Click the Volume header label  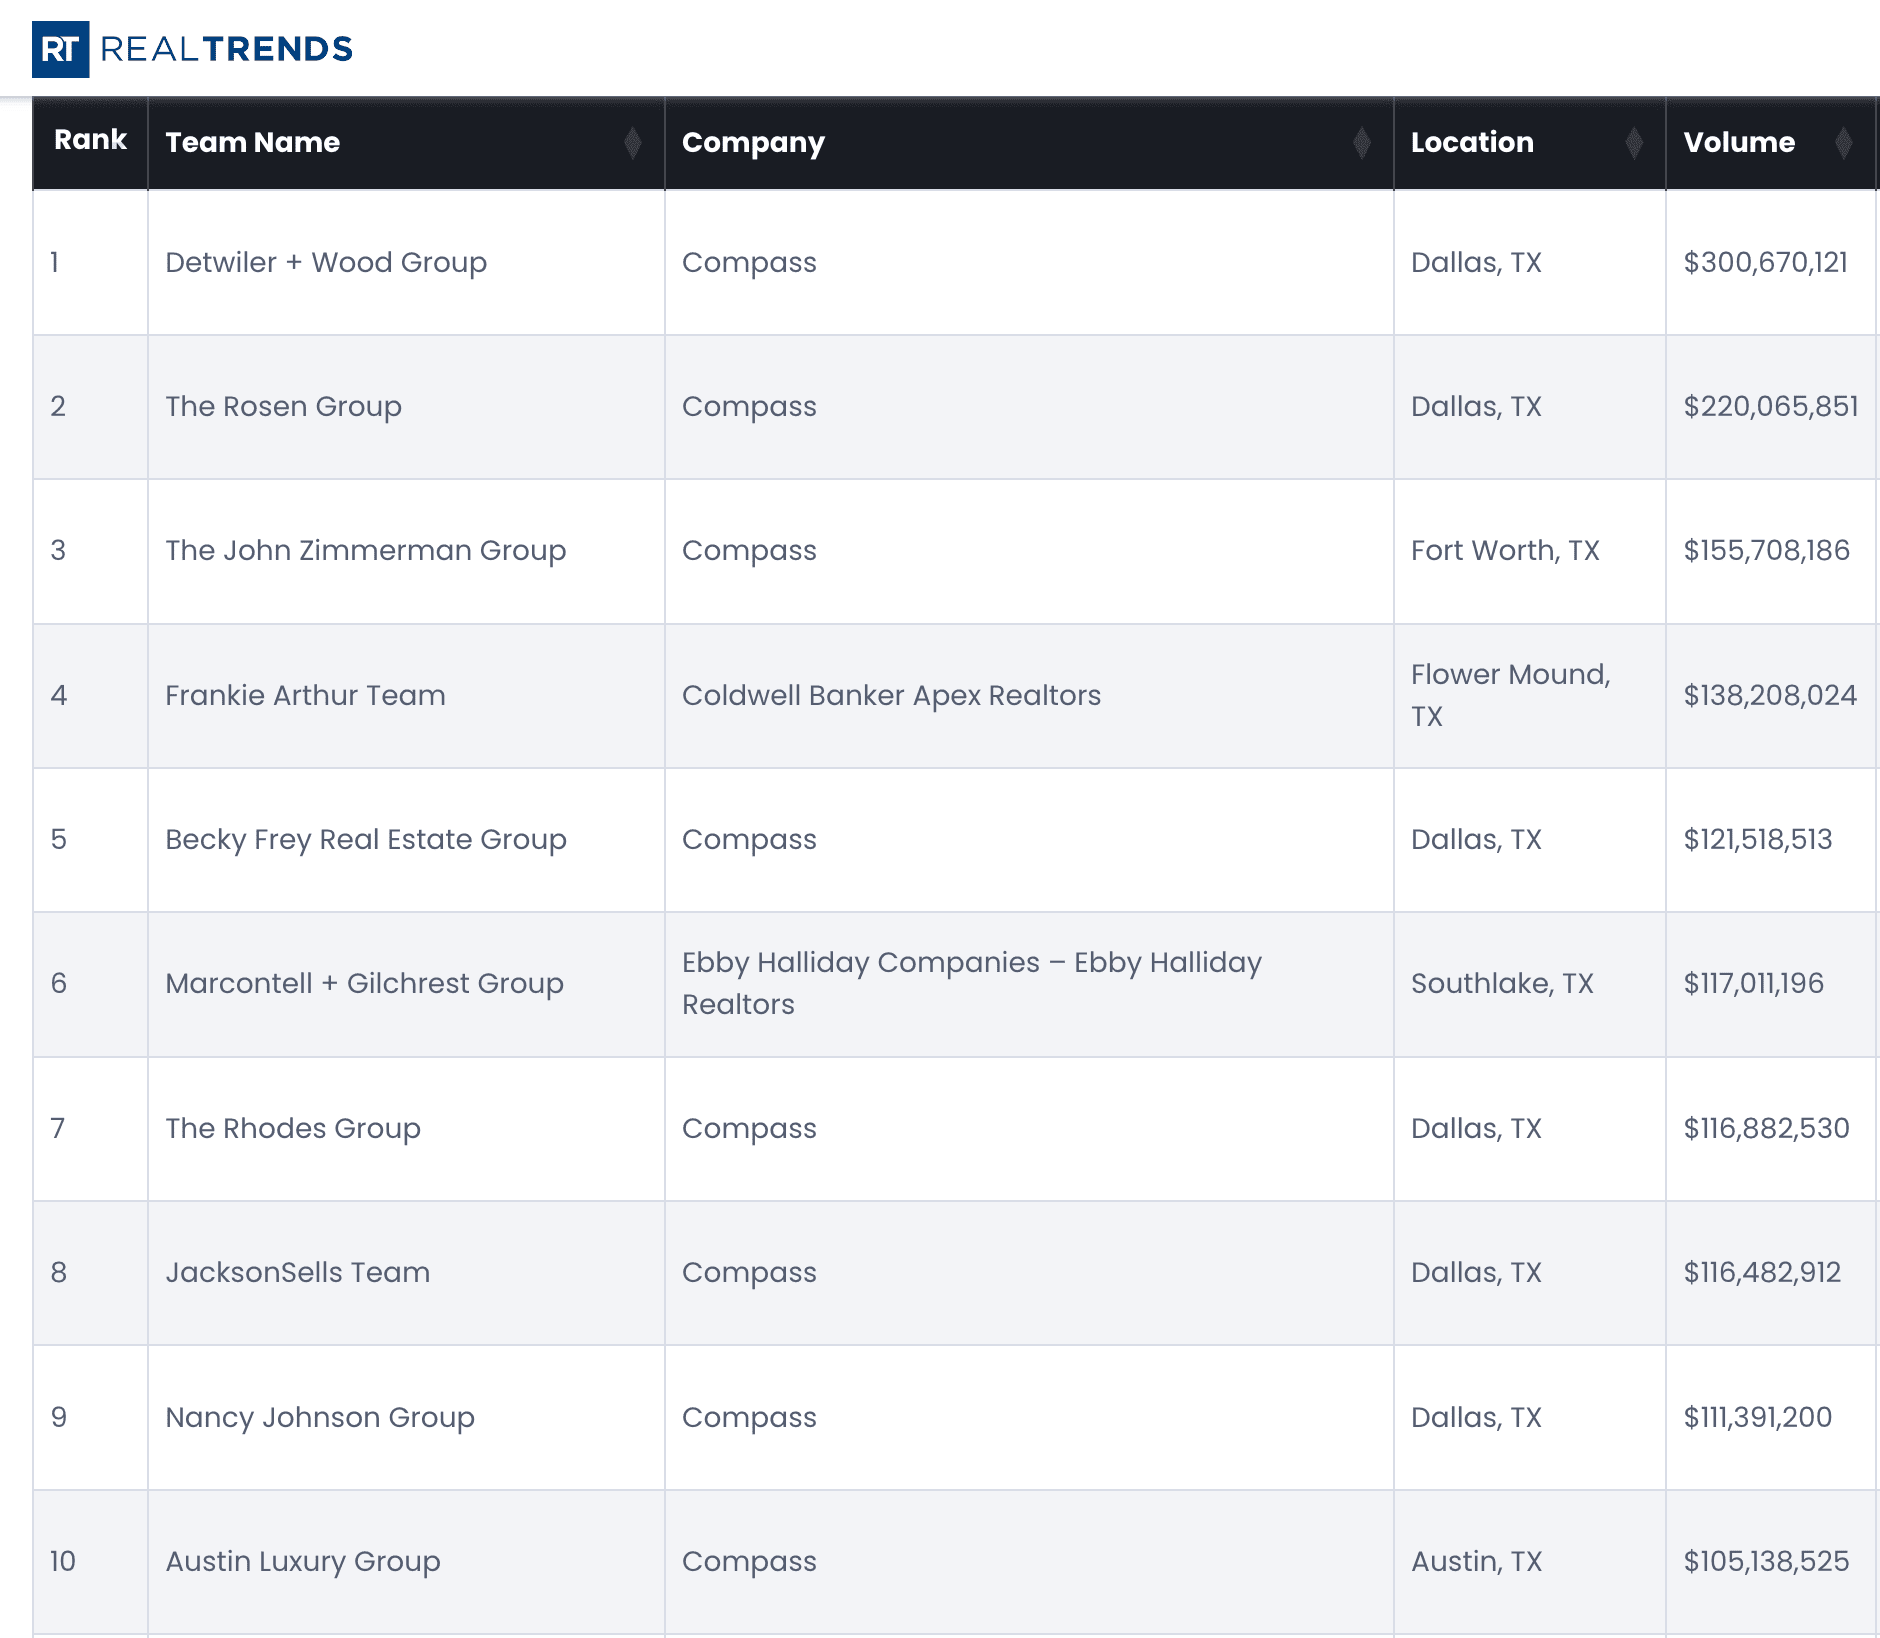1739,143
